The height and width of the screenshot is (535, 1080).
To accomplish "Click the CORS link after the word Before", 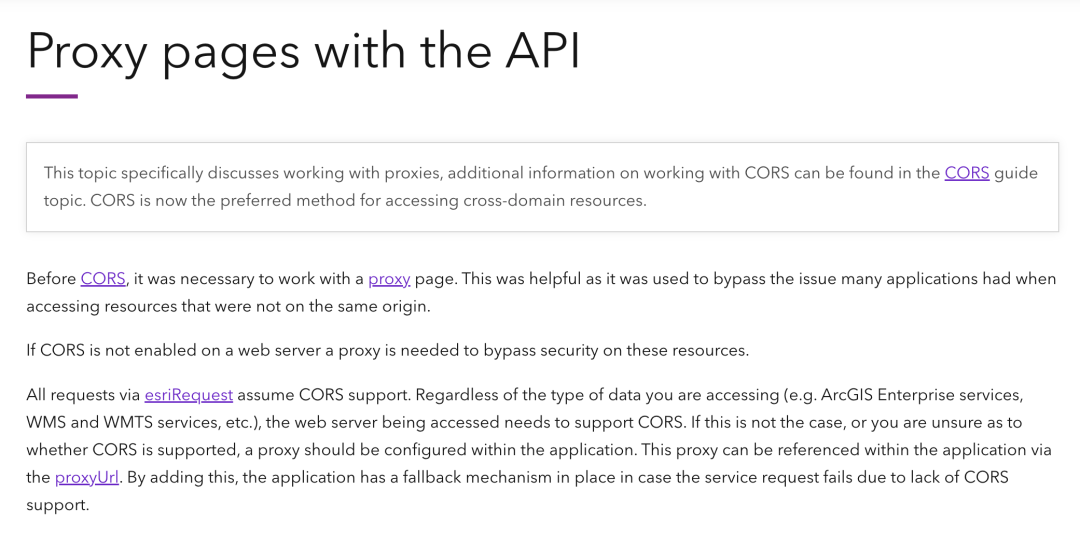I will 103,279.
